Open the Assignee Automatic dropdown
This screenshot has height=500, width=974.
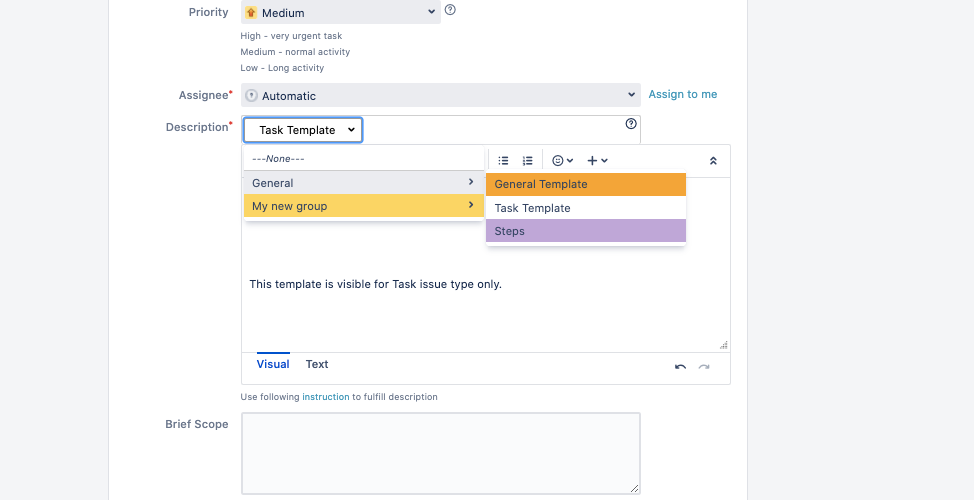440,95
